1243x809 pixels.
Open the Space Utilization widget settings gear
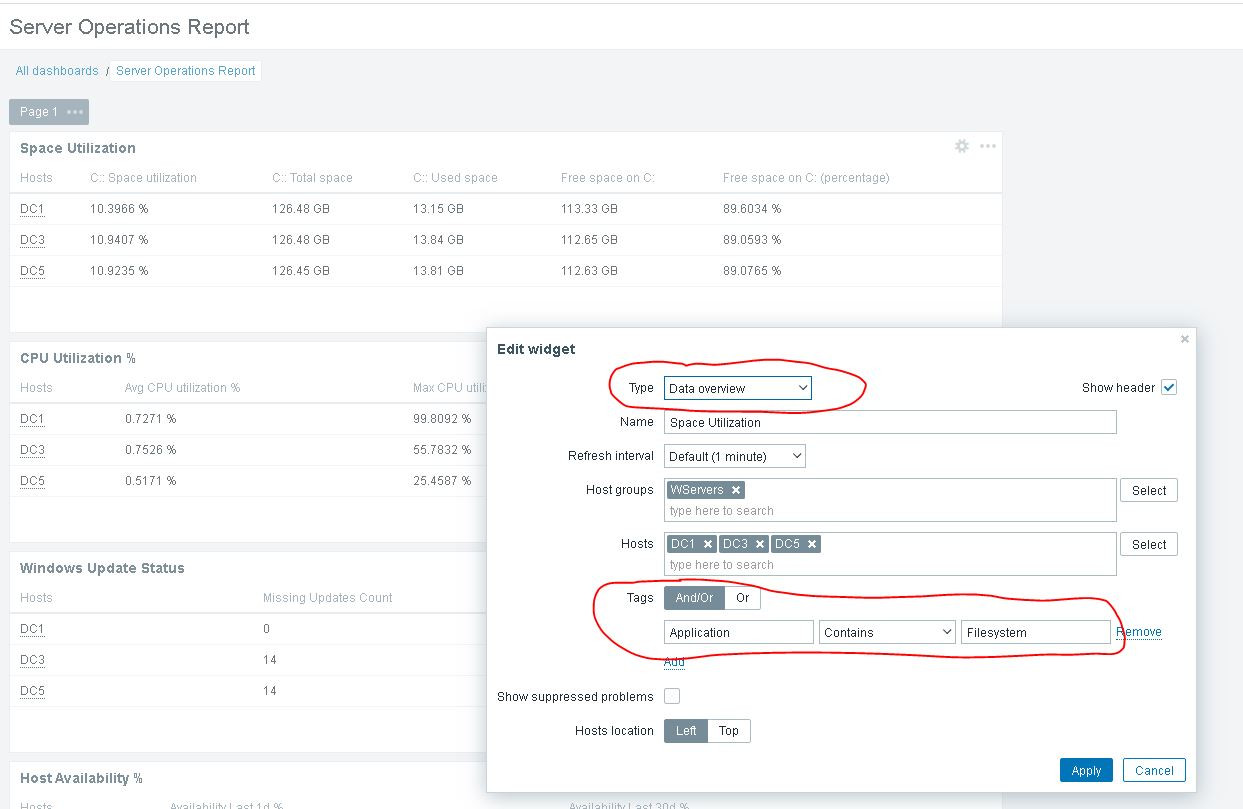(x=961, y=146)
